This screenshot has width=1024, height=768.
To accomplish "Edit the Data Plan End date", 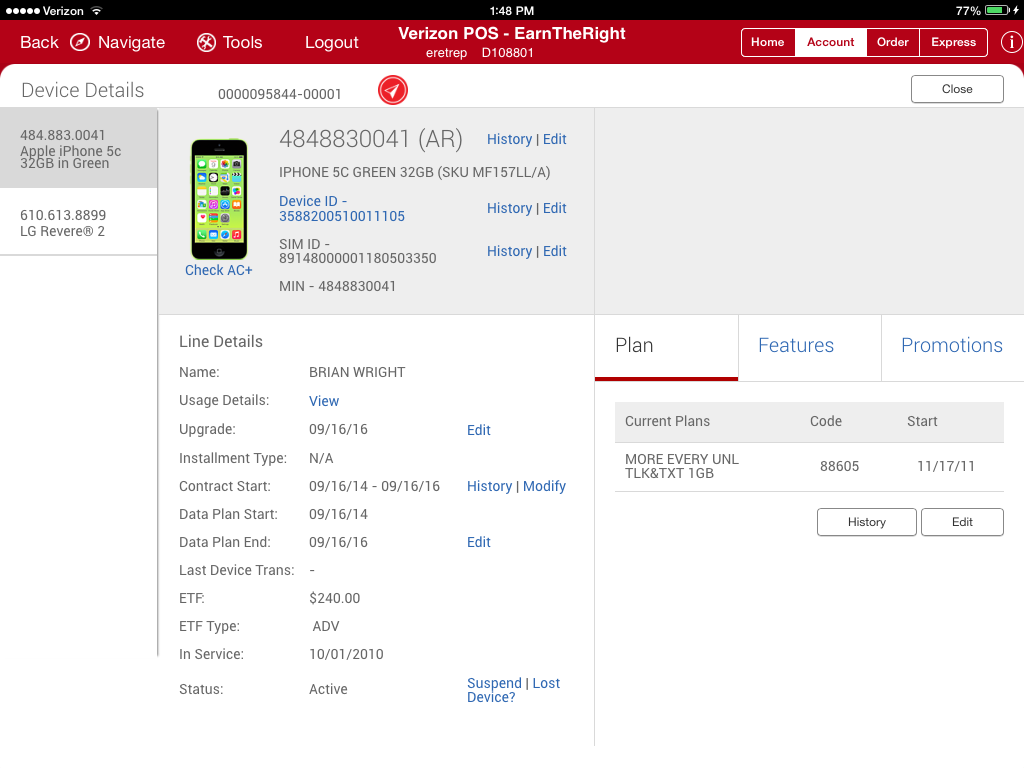I will (x=479, y=543).
